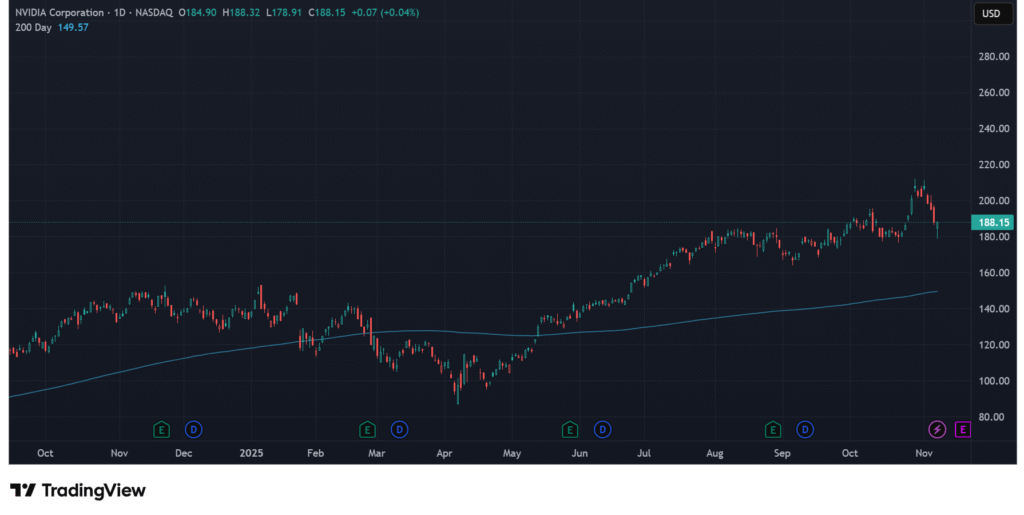Screen dimensions: 1024x515
Task: Open the green earnings marker before Mar
Action: pos(367,429)
